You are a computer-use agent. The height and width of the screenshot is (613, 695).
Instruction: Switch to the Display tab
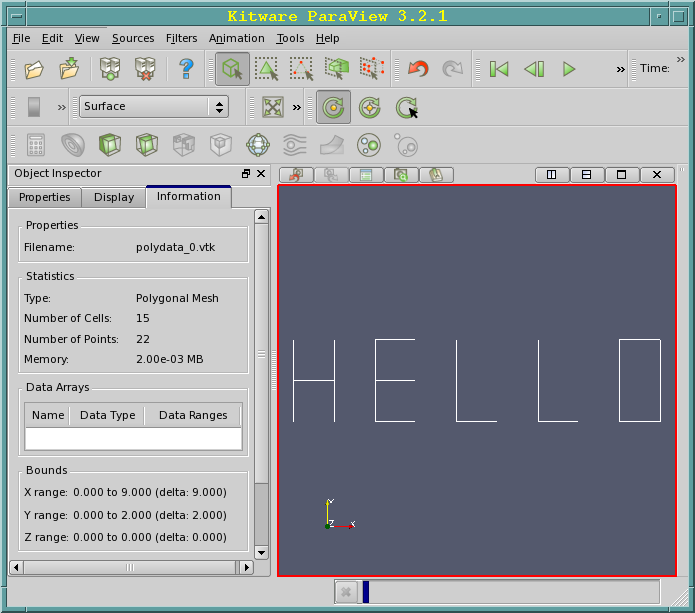(113, 197)
